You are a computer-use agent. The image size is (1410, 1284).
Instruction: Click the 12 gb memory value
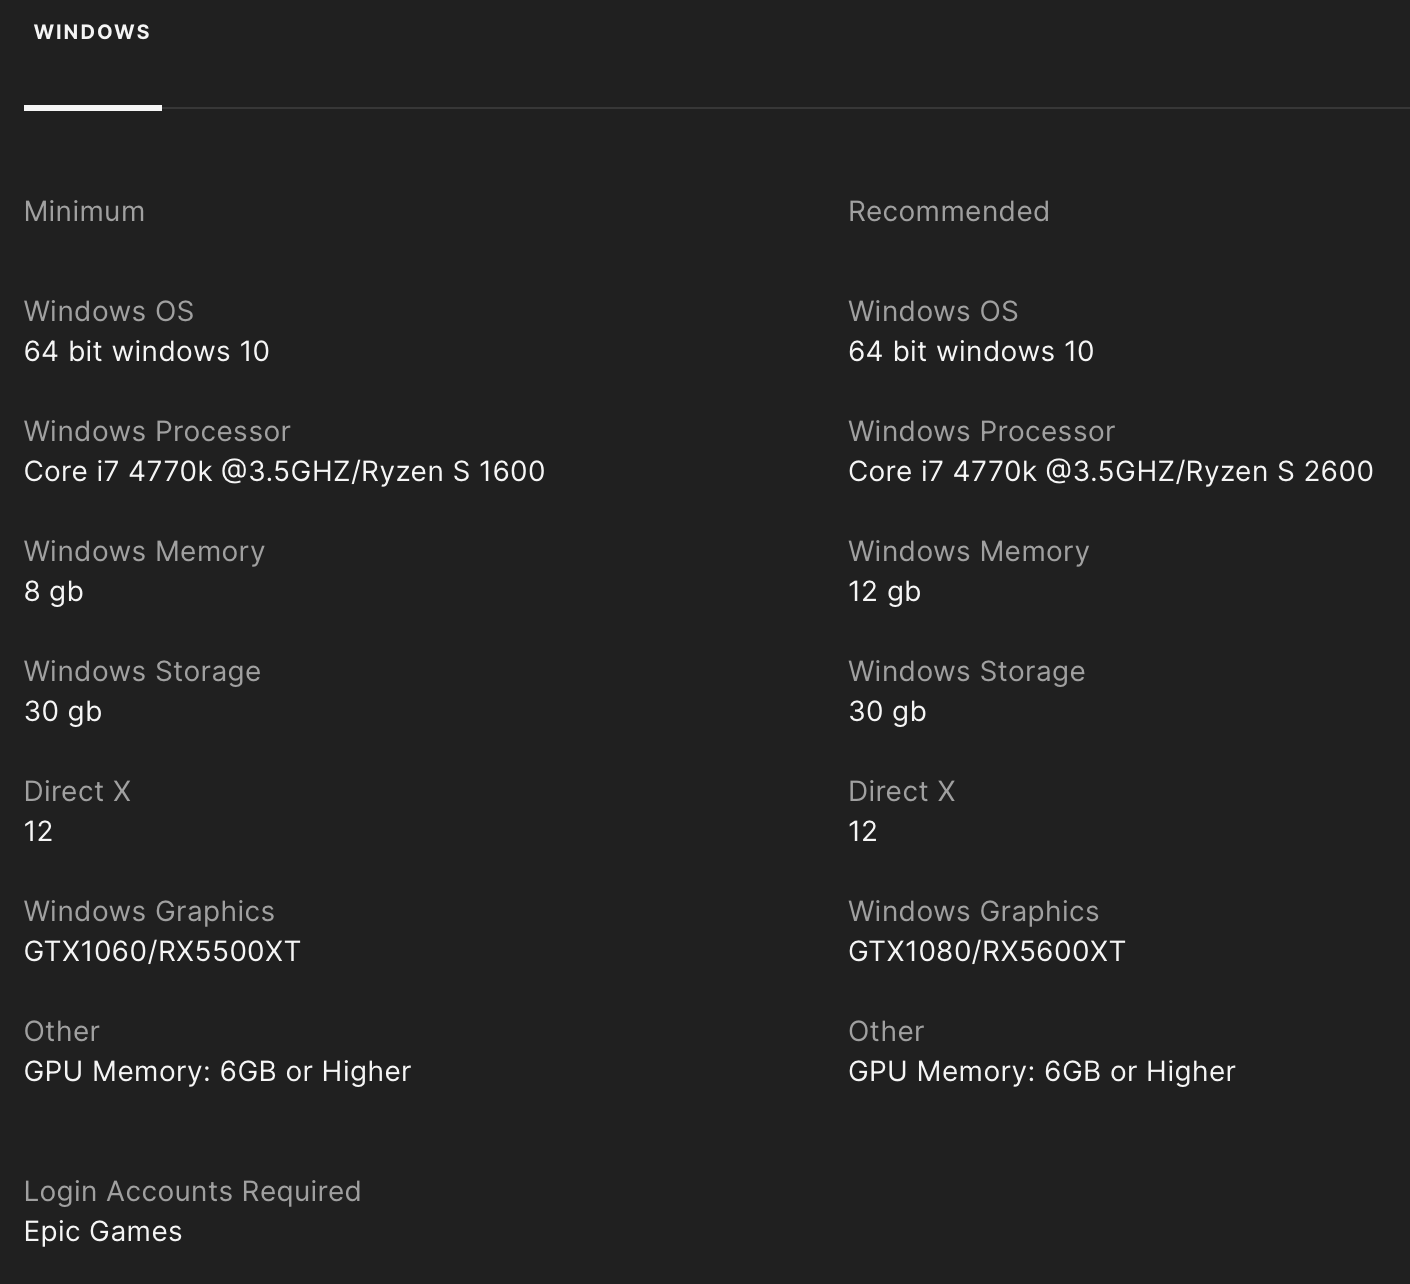pos(884,591)
